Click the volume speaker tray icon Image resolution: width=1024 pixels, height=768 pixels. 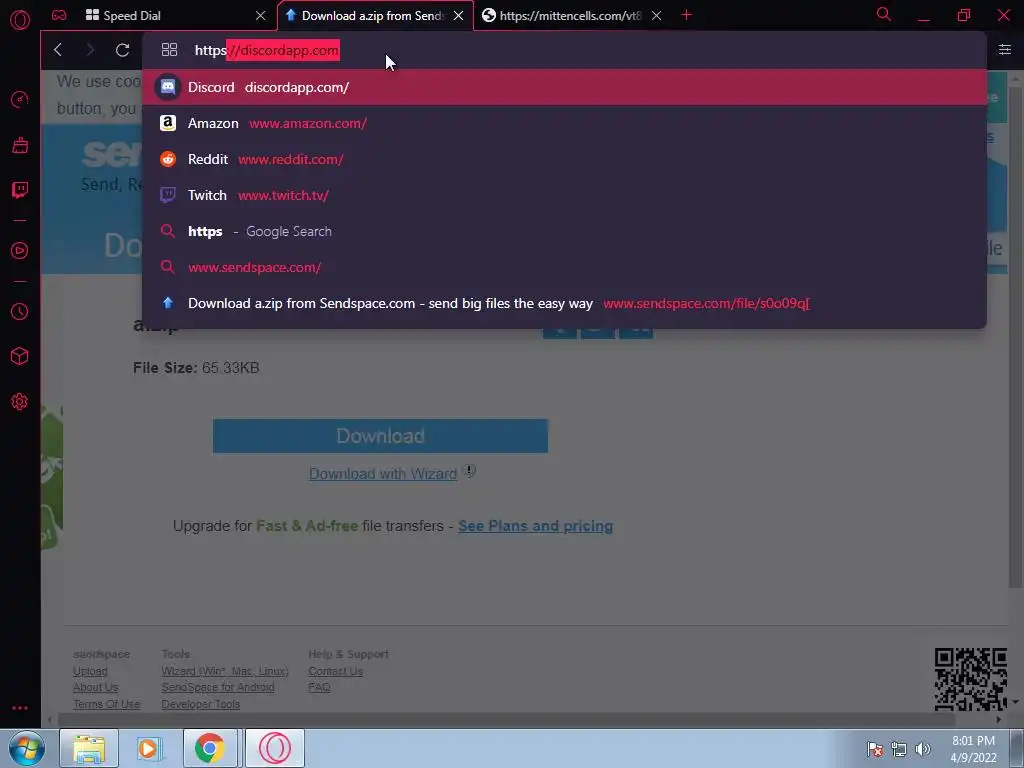click(x=922, y=749)
